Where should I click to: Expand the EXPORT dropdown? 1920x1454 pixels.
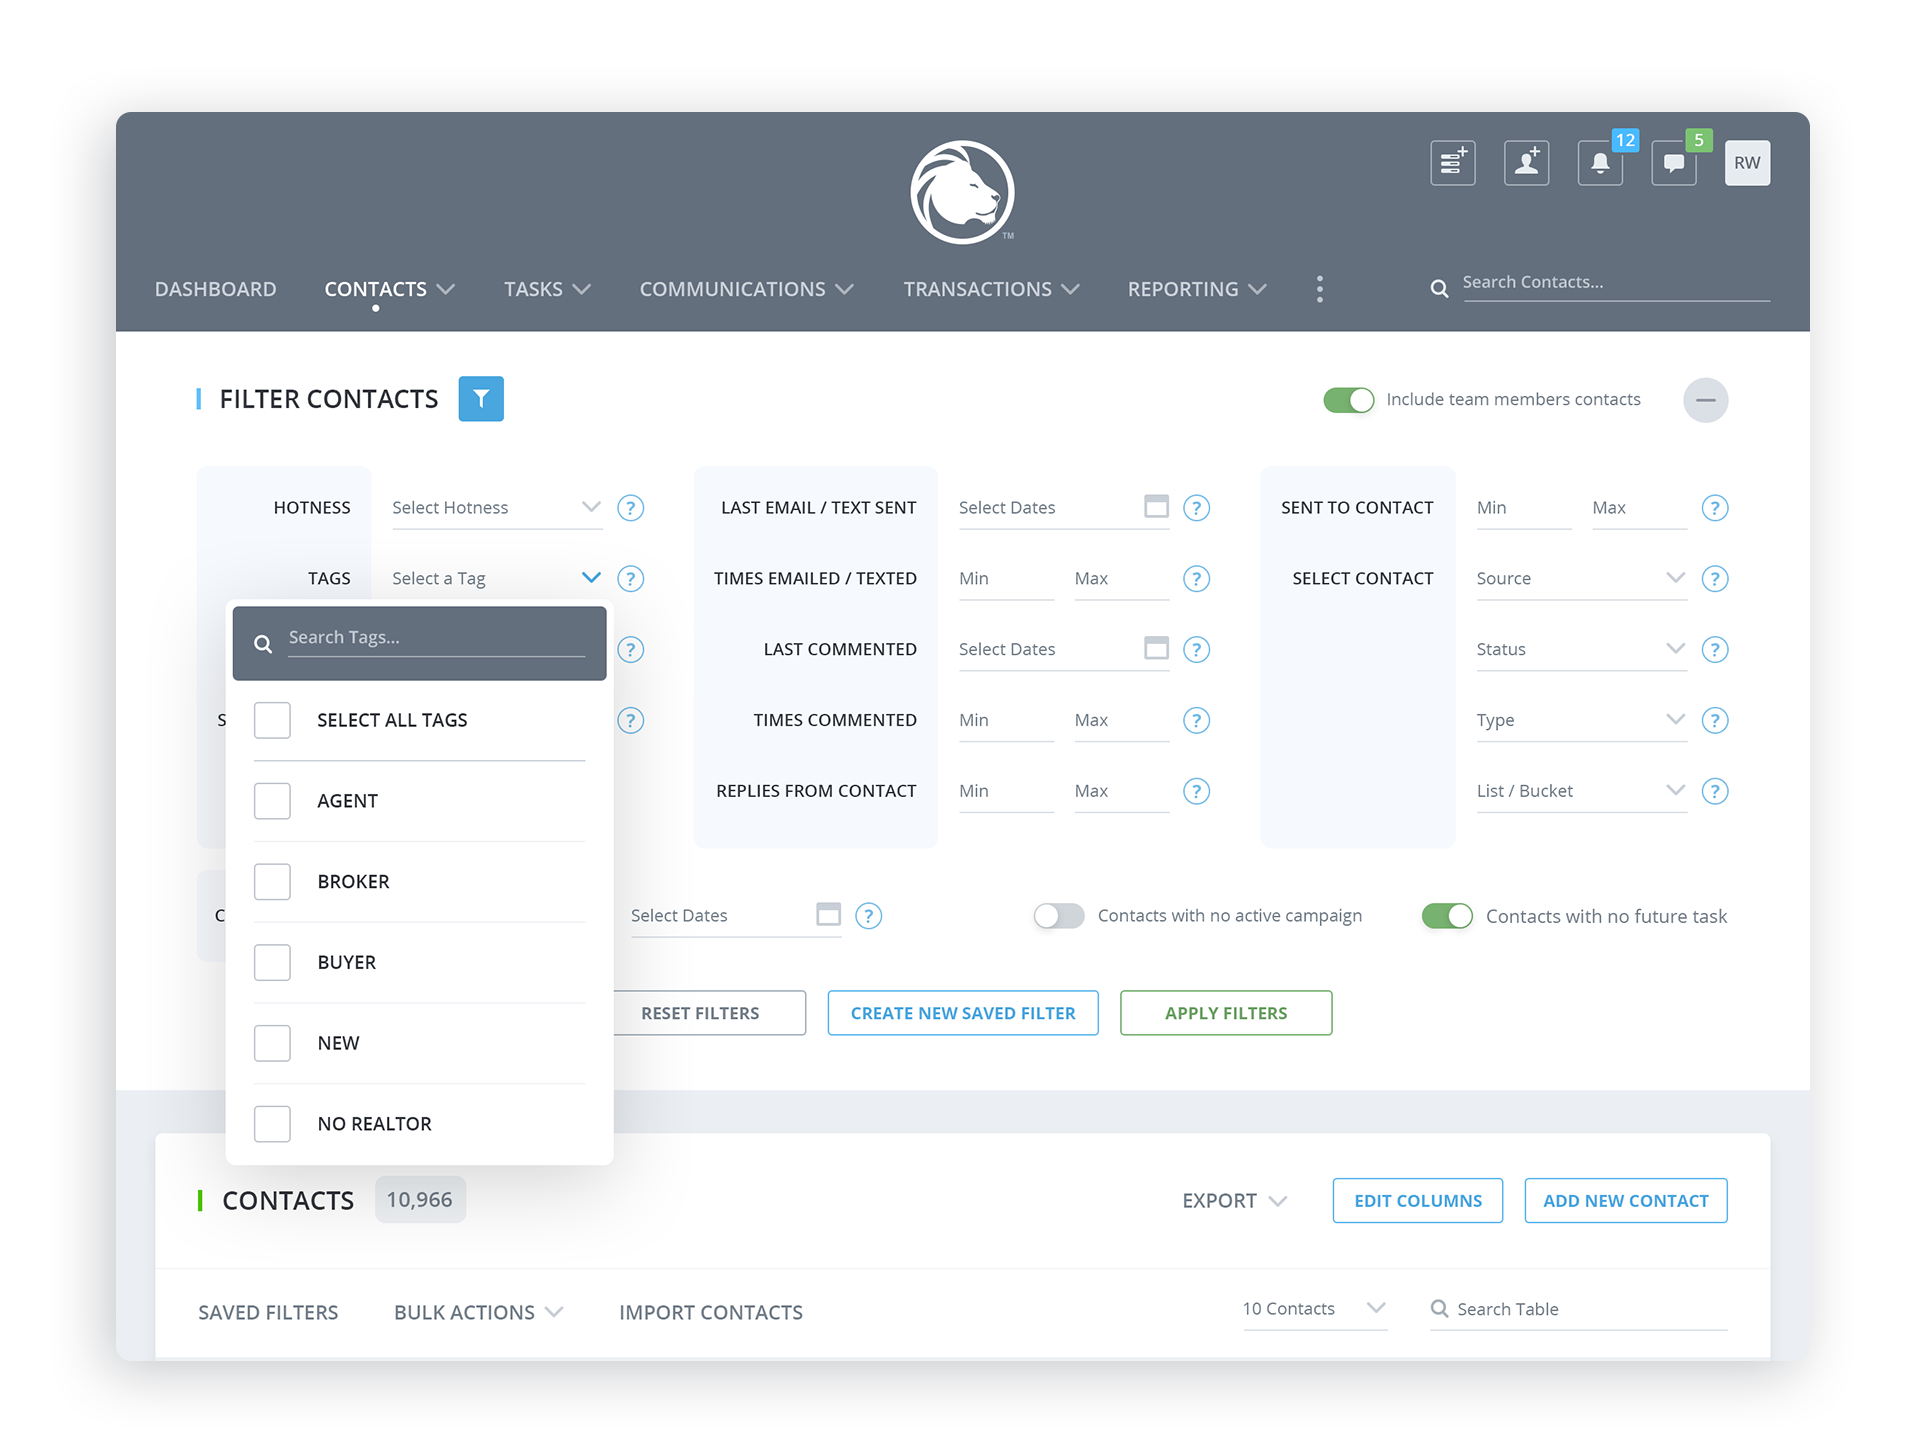(x=1234, y=1201)
